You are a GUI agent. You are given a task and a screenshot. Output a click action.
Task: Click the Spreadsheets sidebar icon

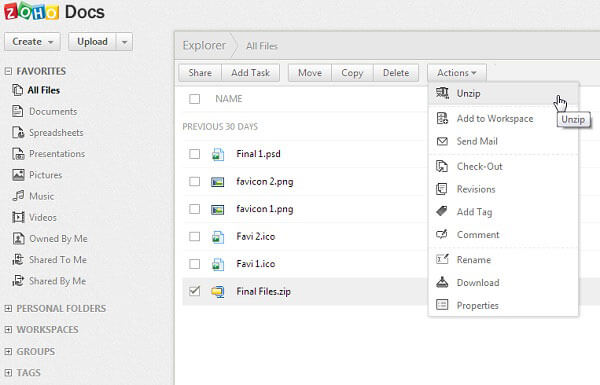coord(18,132)
